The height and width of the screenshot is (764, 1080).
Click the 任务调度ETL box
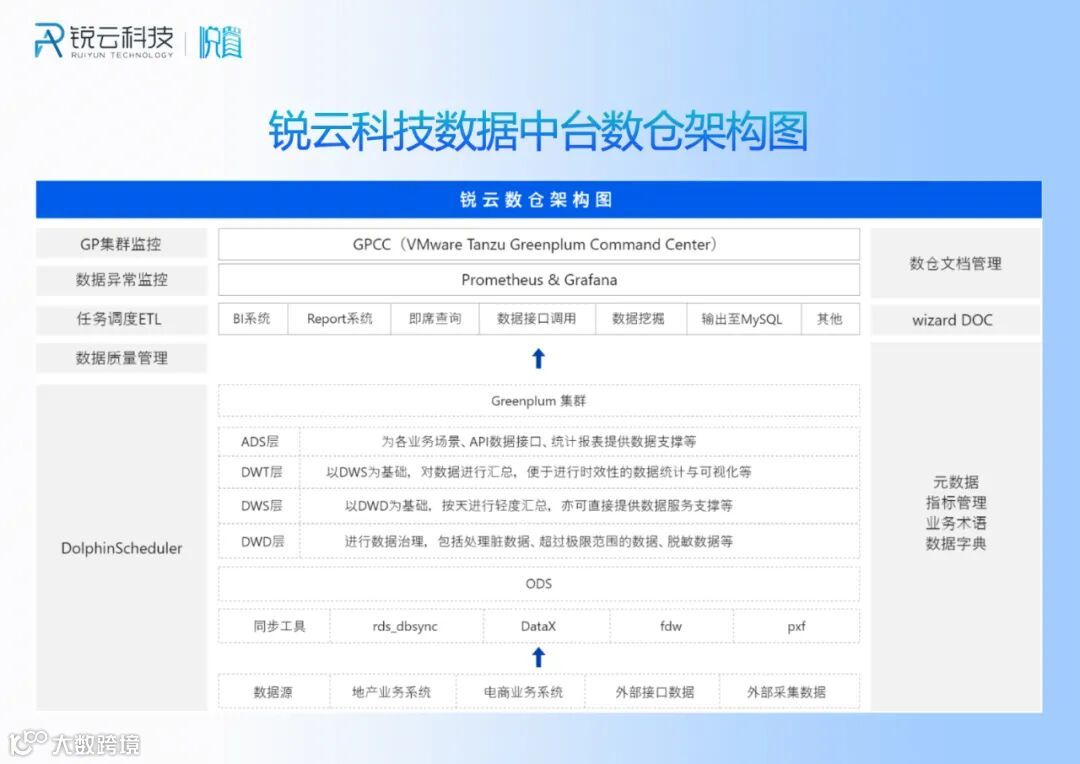coord(121,319)
